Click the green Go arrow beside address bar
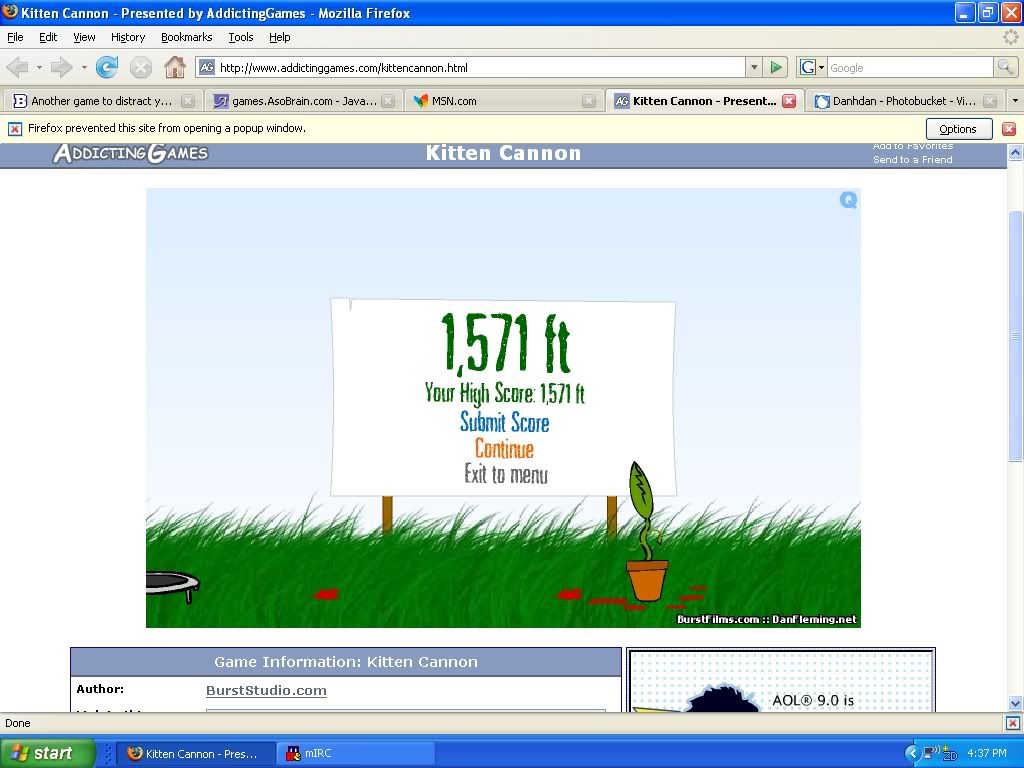1024x768 pixels. tap(776, 67)
